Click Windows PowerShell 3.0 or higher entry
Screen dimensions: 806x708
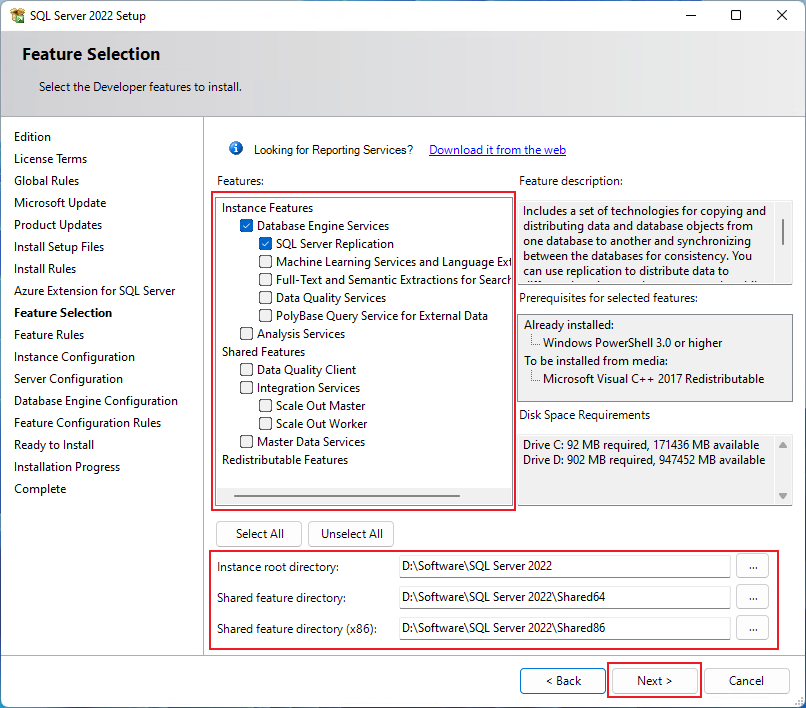632,343
